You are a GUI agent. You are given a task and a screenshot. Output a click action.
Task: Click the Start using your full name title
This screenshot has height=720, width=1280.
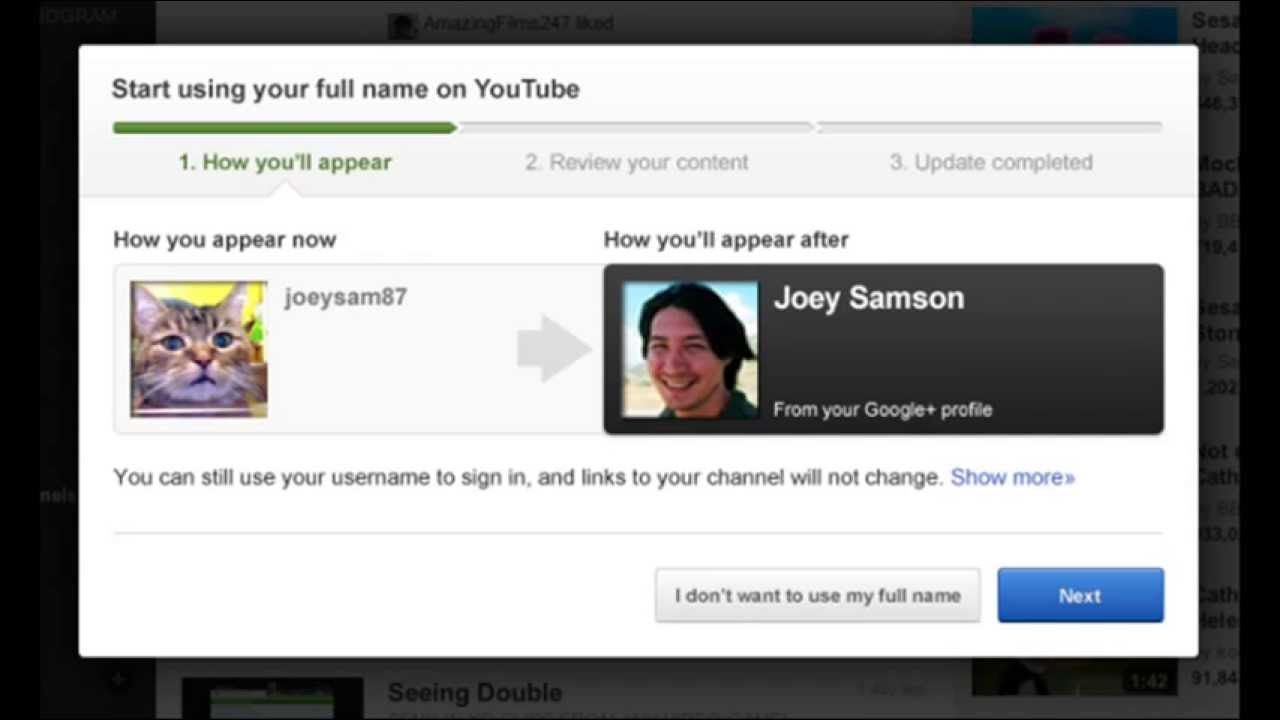(x=345, y=88)
